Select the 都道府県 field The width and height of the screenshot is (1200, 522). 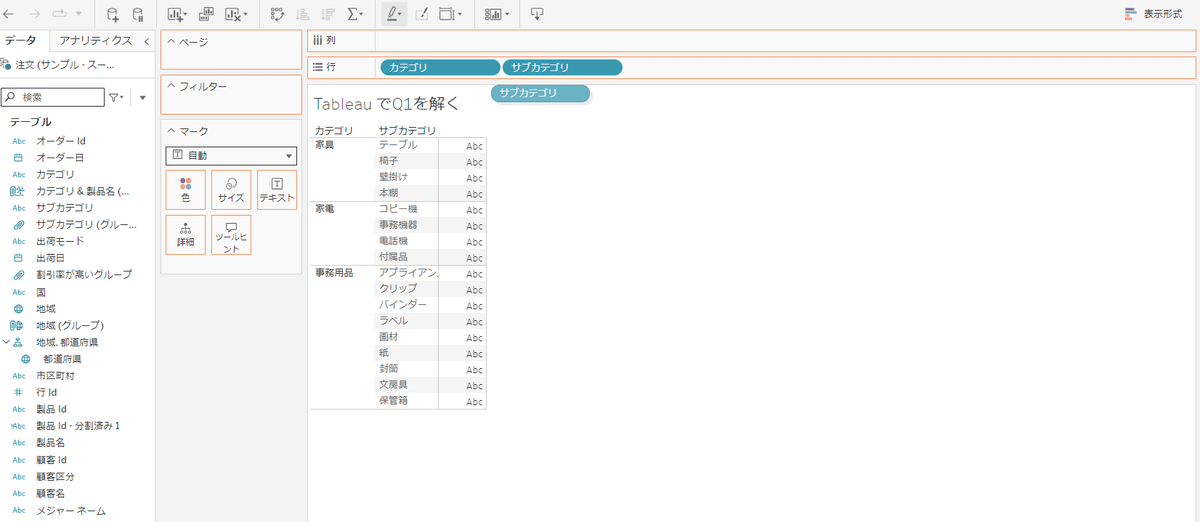[62, 358]
